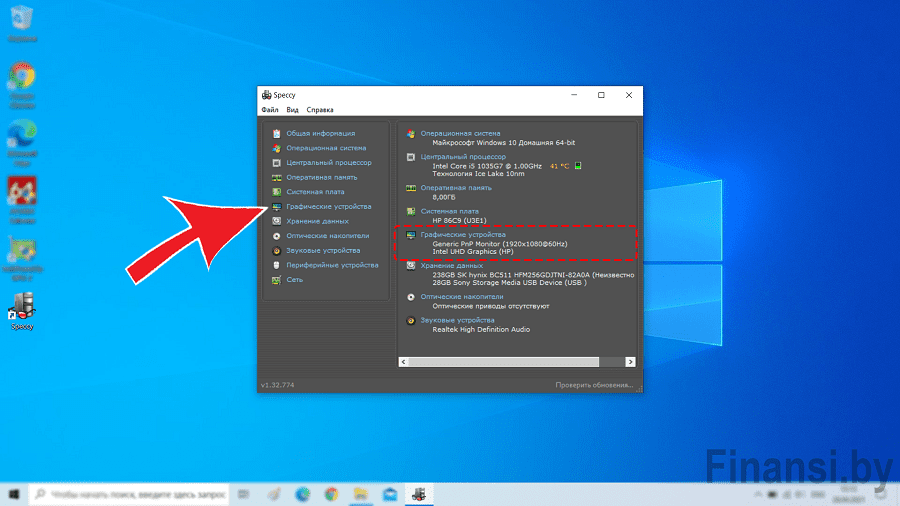Click the horizontal scrollbar thumb
The height and width of the screenshot is (506, 900).
503,362
